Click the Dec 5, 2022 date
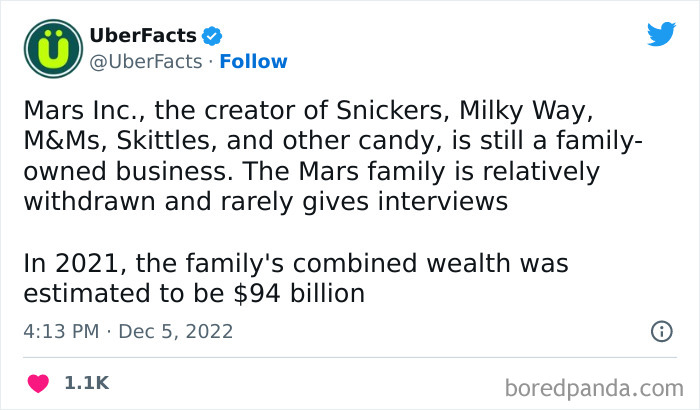The height and width of the screenshot is (410, 700). (x=176, y=331)
